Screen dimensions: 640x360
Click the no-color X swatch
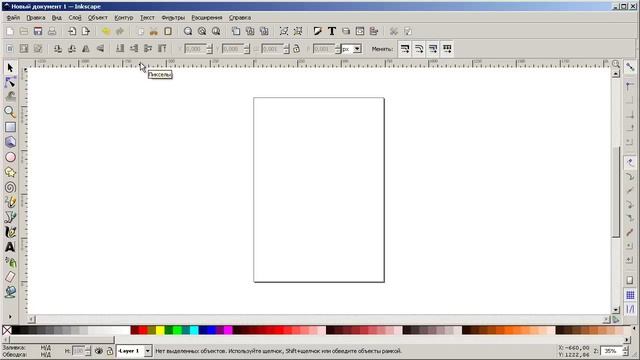7,330
